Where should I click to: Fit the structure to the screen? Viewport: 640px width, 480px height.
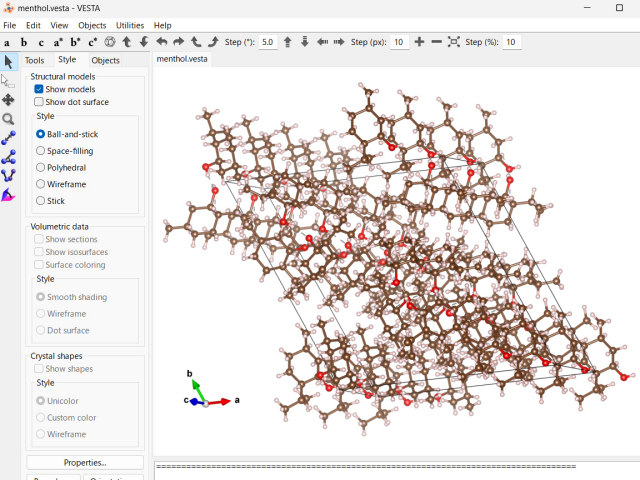(x=454, y=42)
